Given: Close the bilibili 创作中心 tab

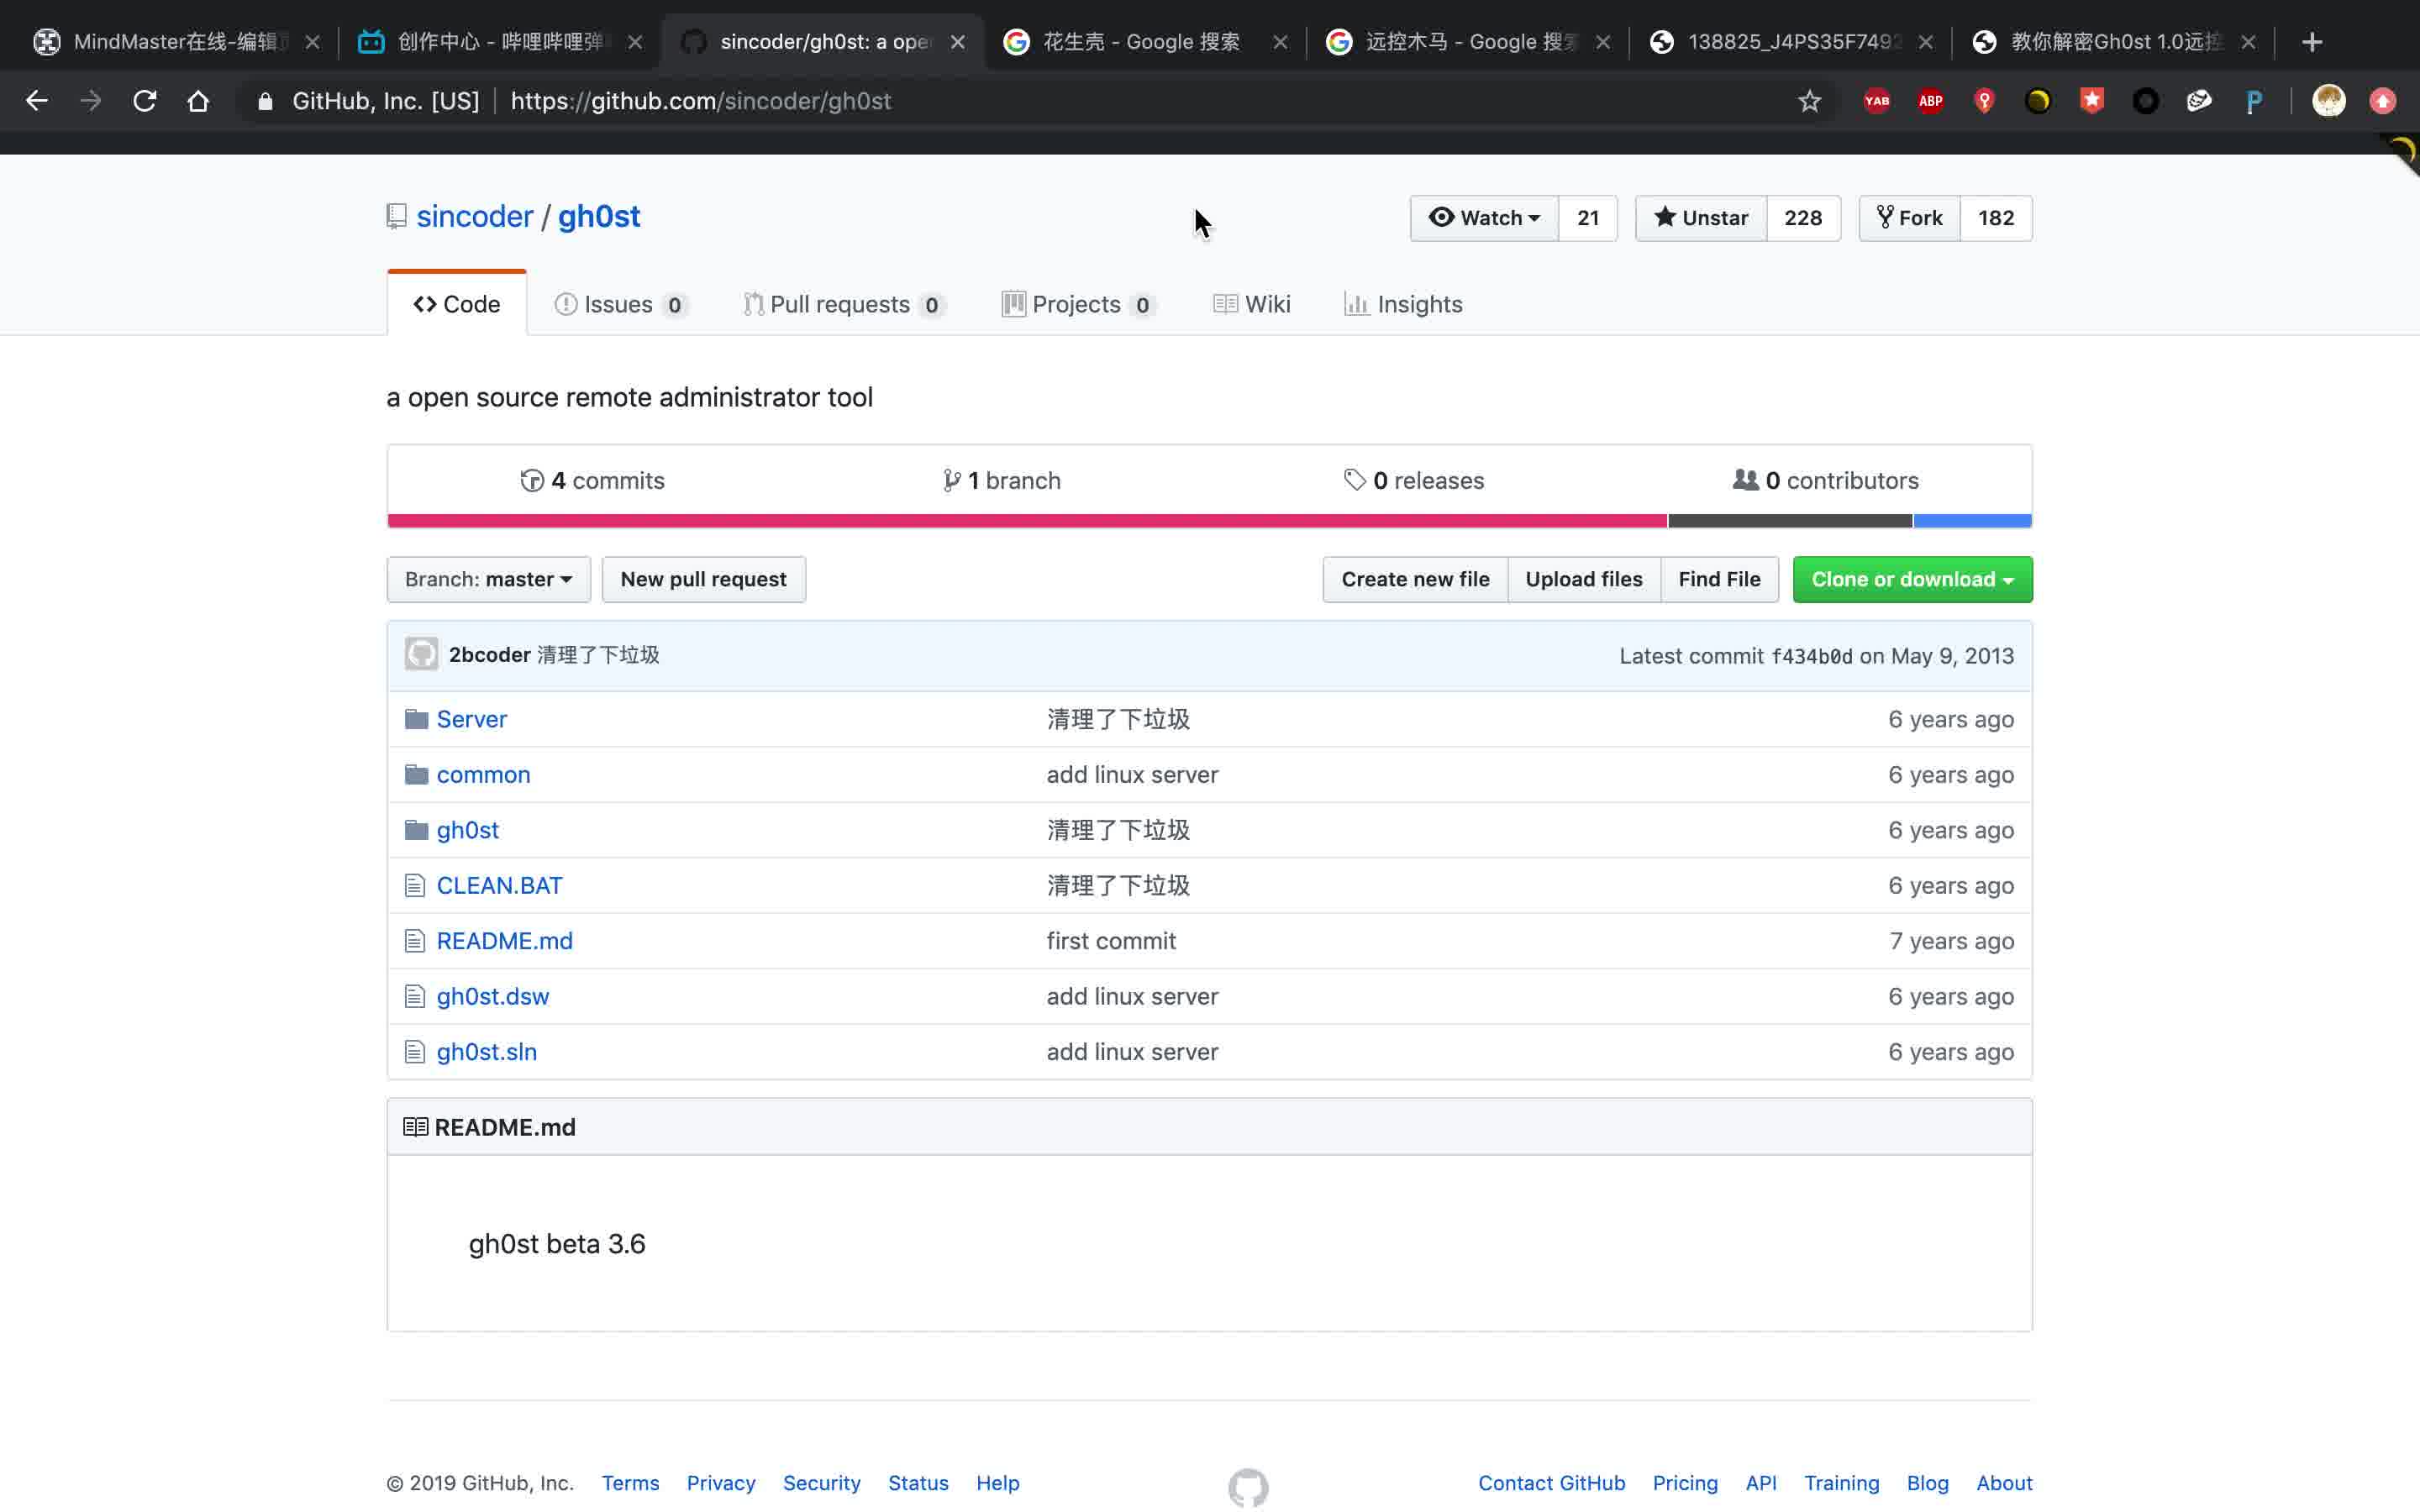Looking at the screenshot, I should (x=635, y=42).
